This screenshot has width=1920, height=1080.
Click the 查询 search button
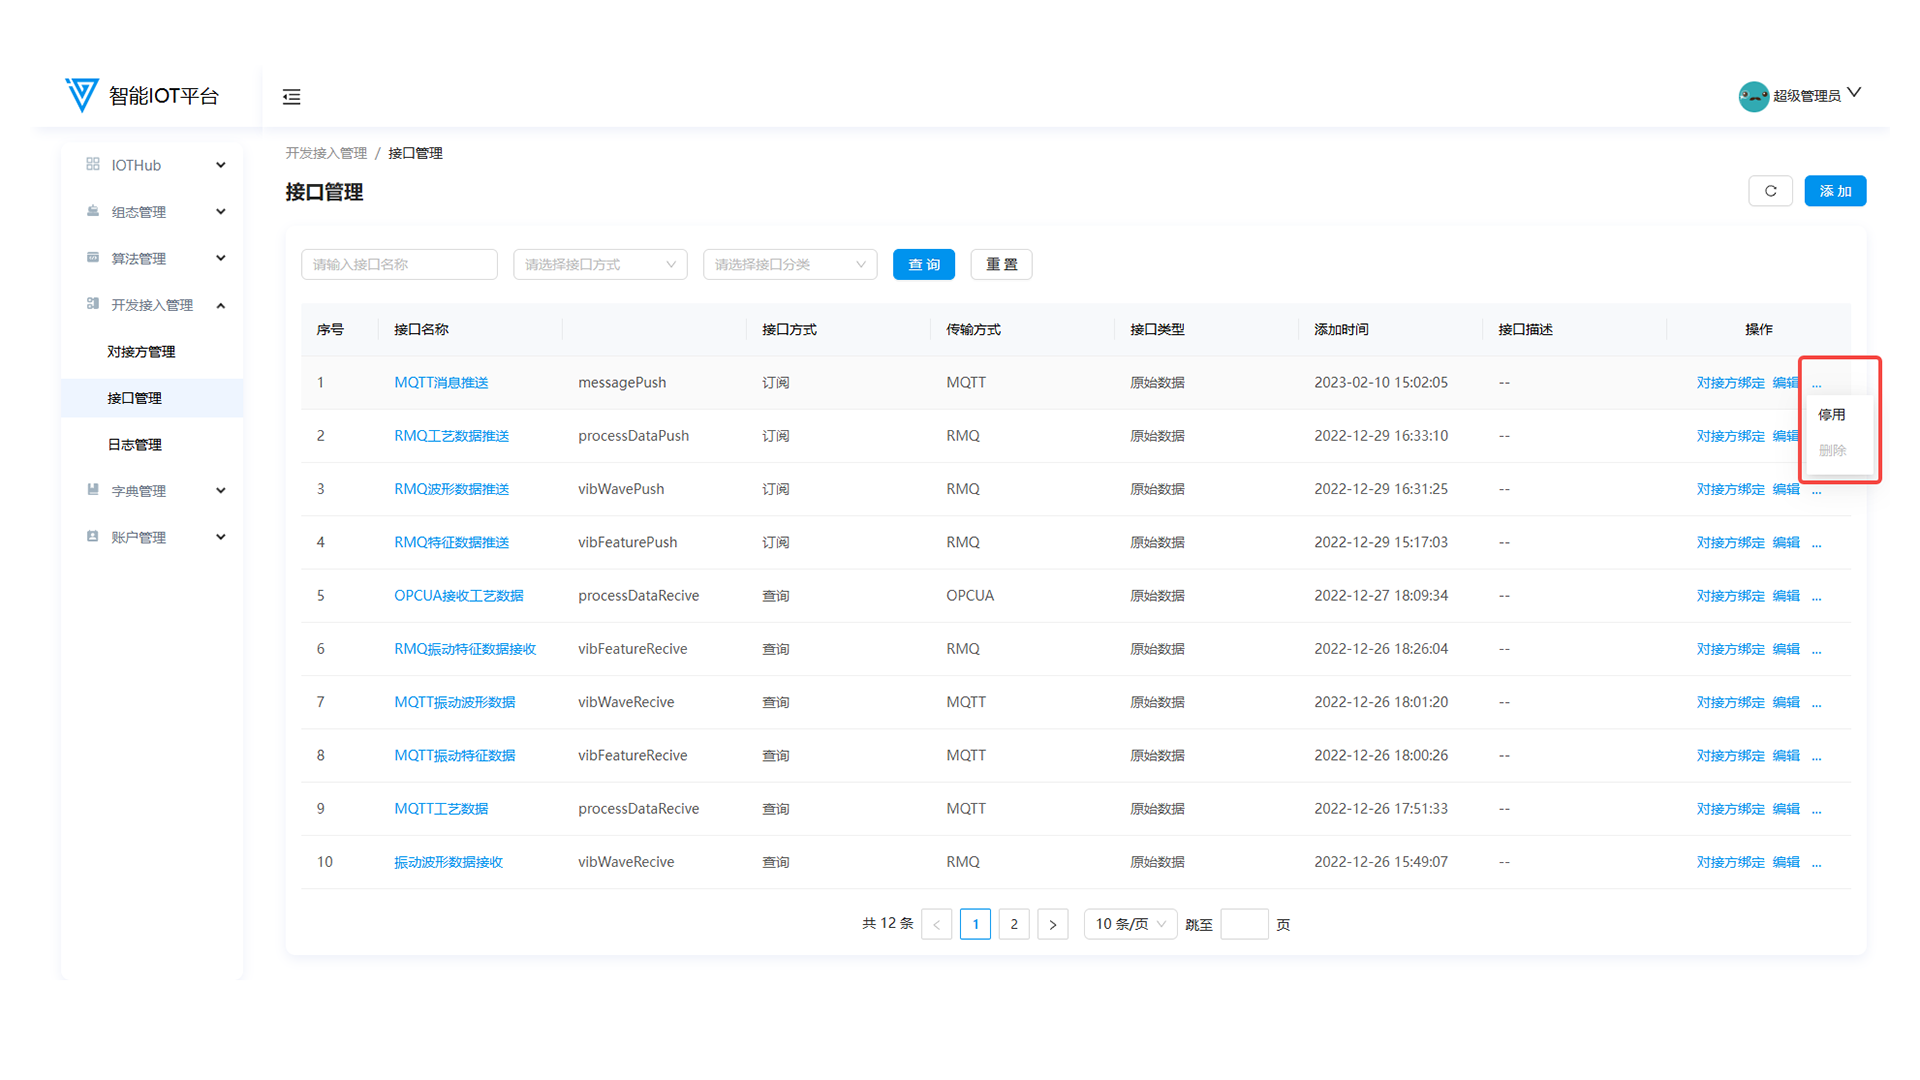pyautogui.click(x=923, y=264)
